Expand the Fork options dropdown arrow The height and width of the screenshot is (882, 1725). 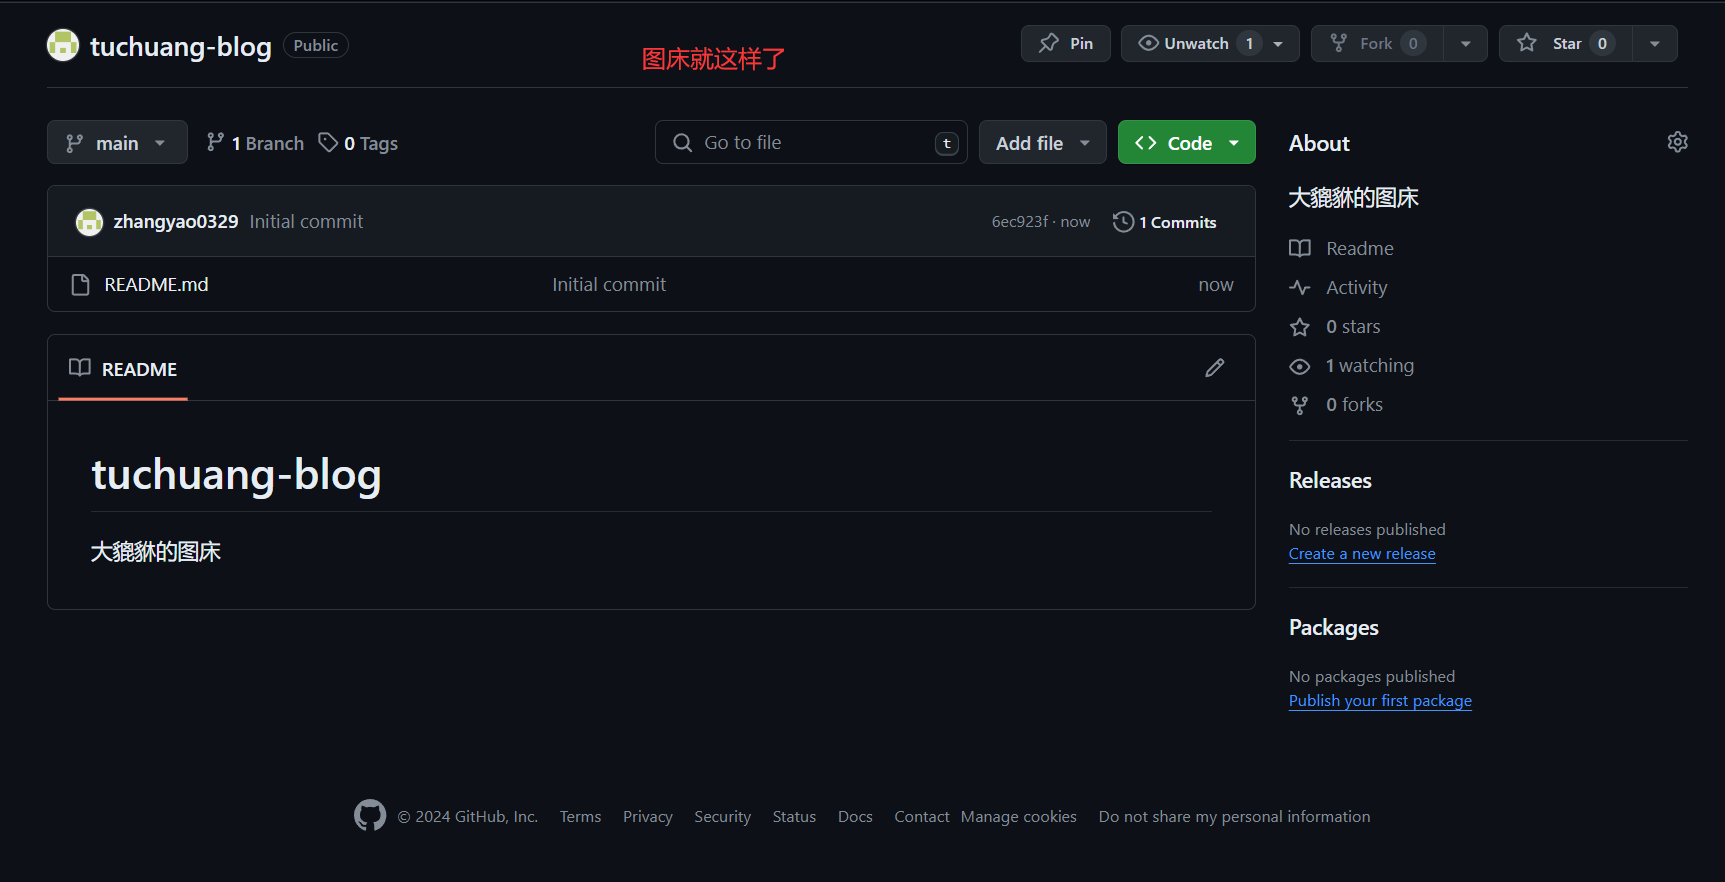coord(1466,44)
